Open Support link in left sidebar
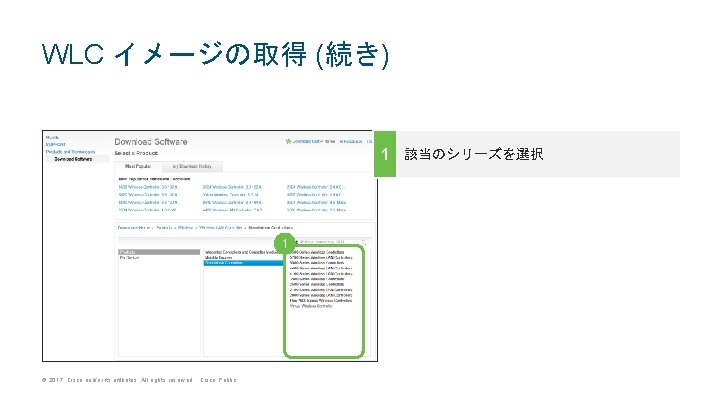 click(55, 145)
